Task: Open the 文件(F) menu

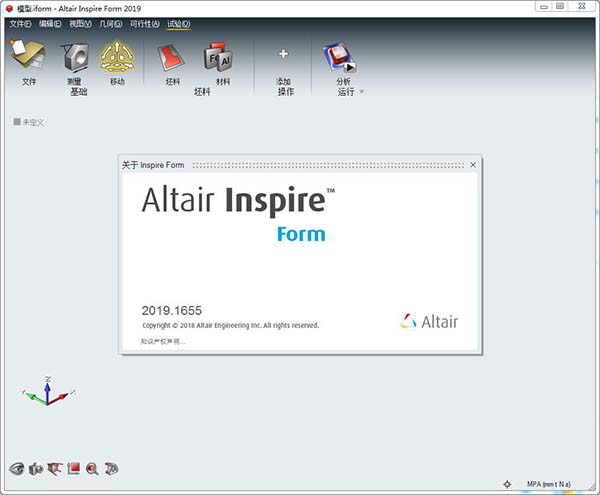Action: [20, 24]
